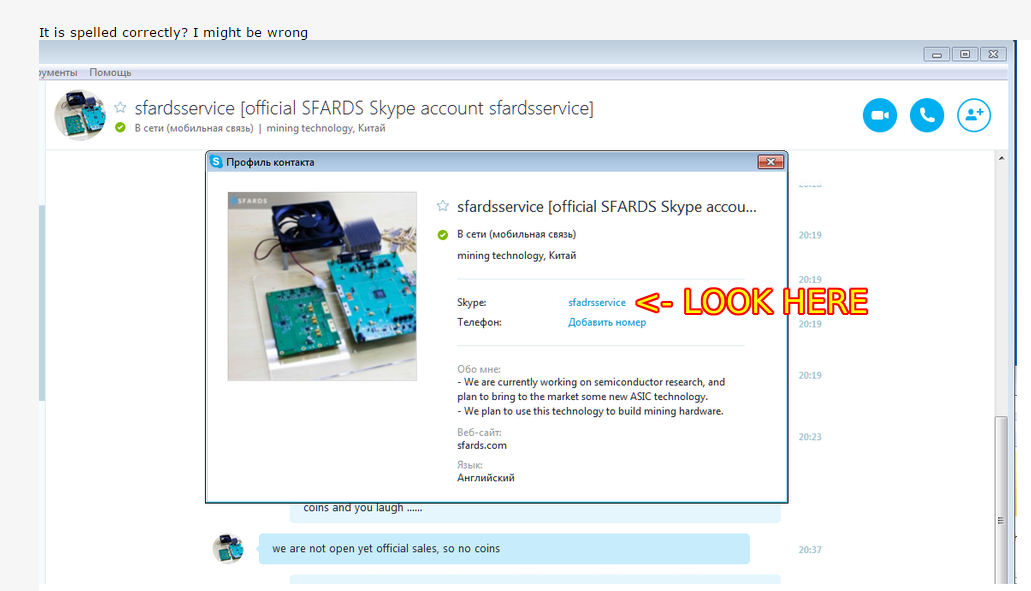Grab the chat scrollbar thumb
Viewport: 1031px width, 591px height.
(x=1001, y=498)
